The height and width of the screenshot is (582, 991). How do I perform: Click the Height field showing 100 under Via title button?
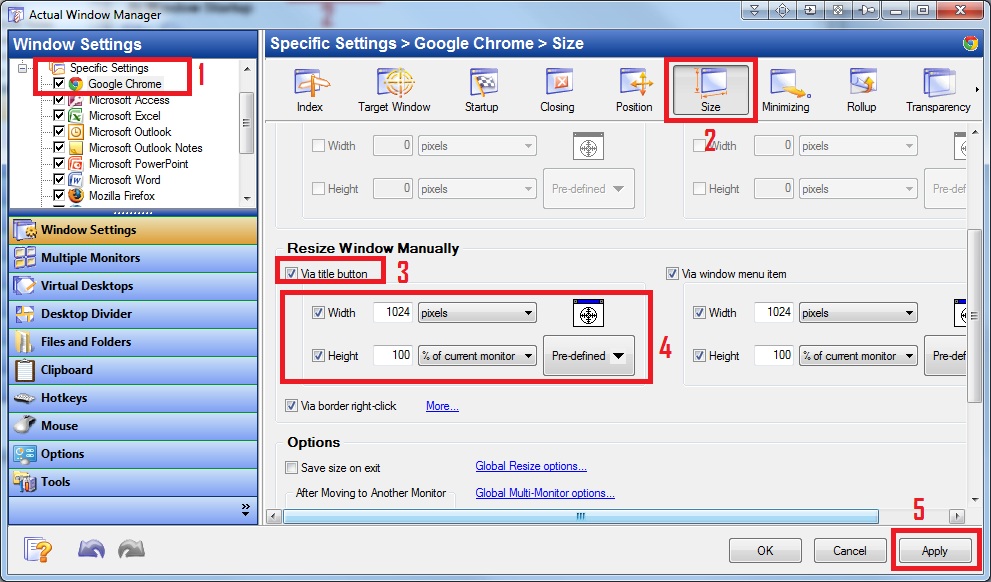pyautogui.click(x=393, y=355)
